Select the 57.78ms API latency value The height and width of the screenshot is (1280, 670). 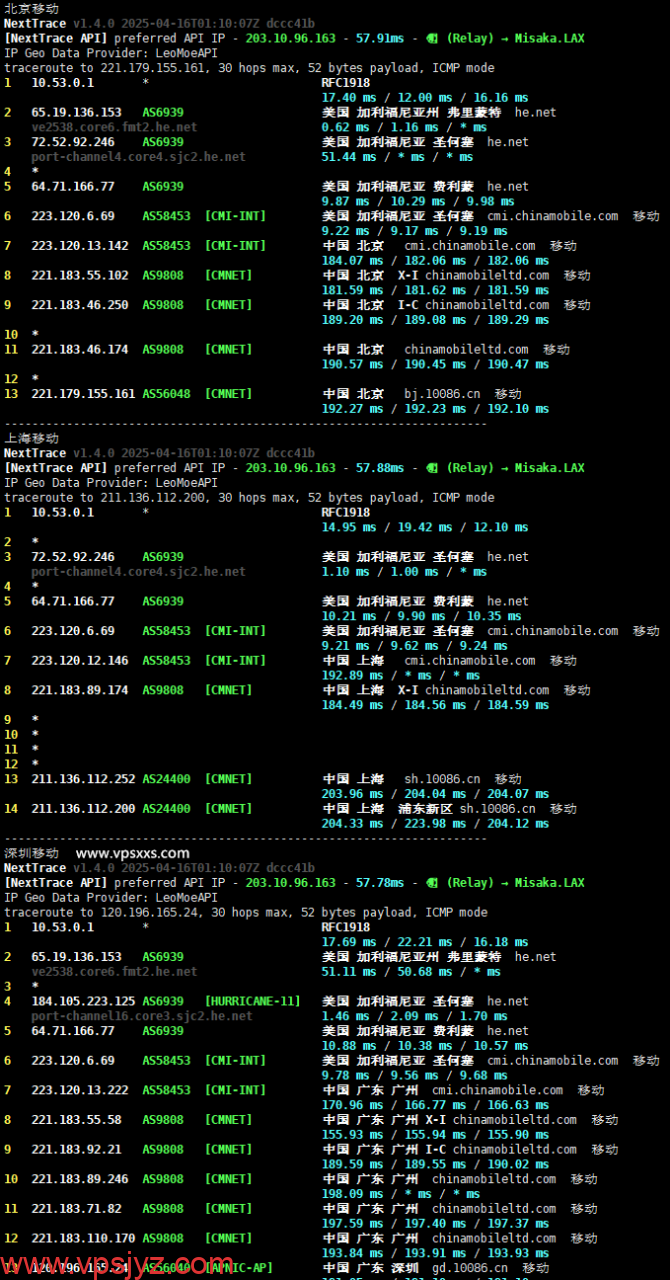pos(380,883)
